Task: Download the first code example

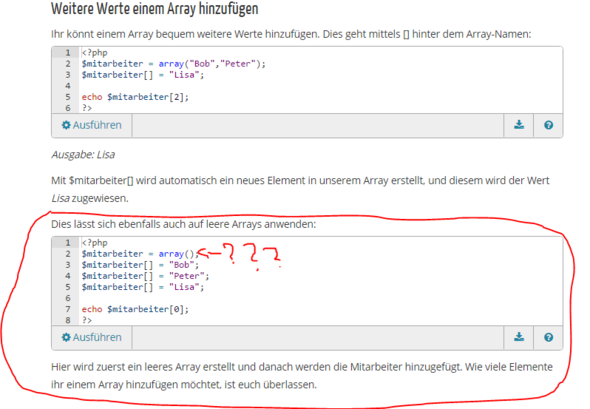Action: click(519, 125)
